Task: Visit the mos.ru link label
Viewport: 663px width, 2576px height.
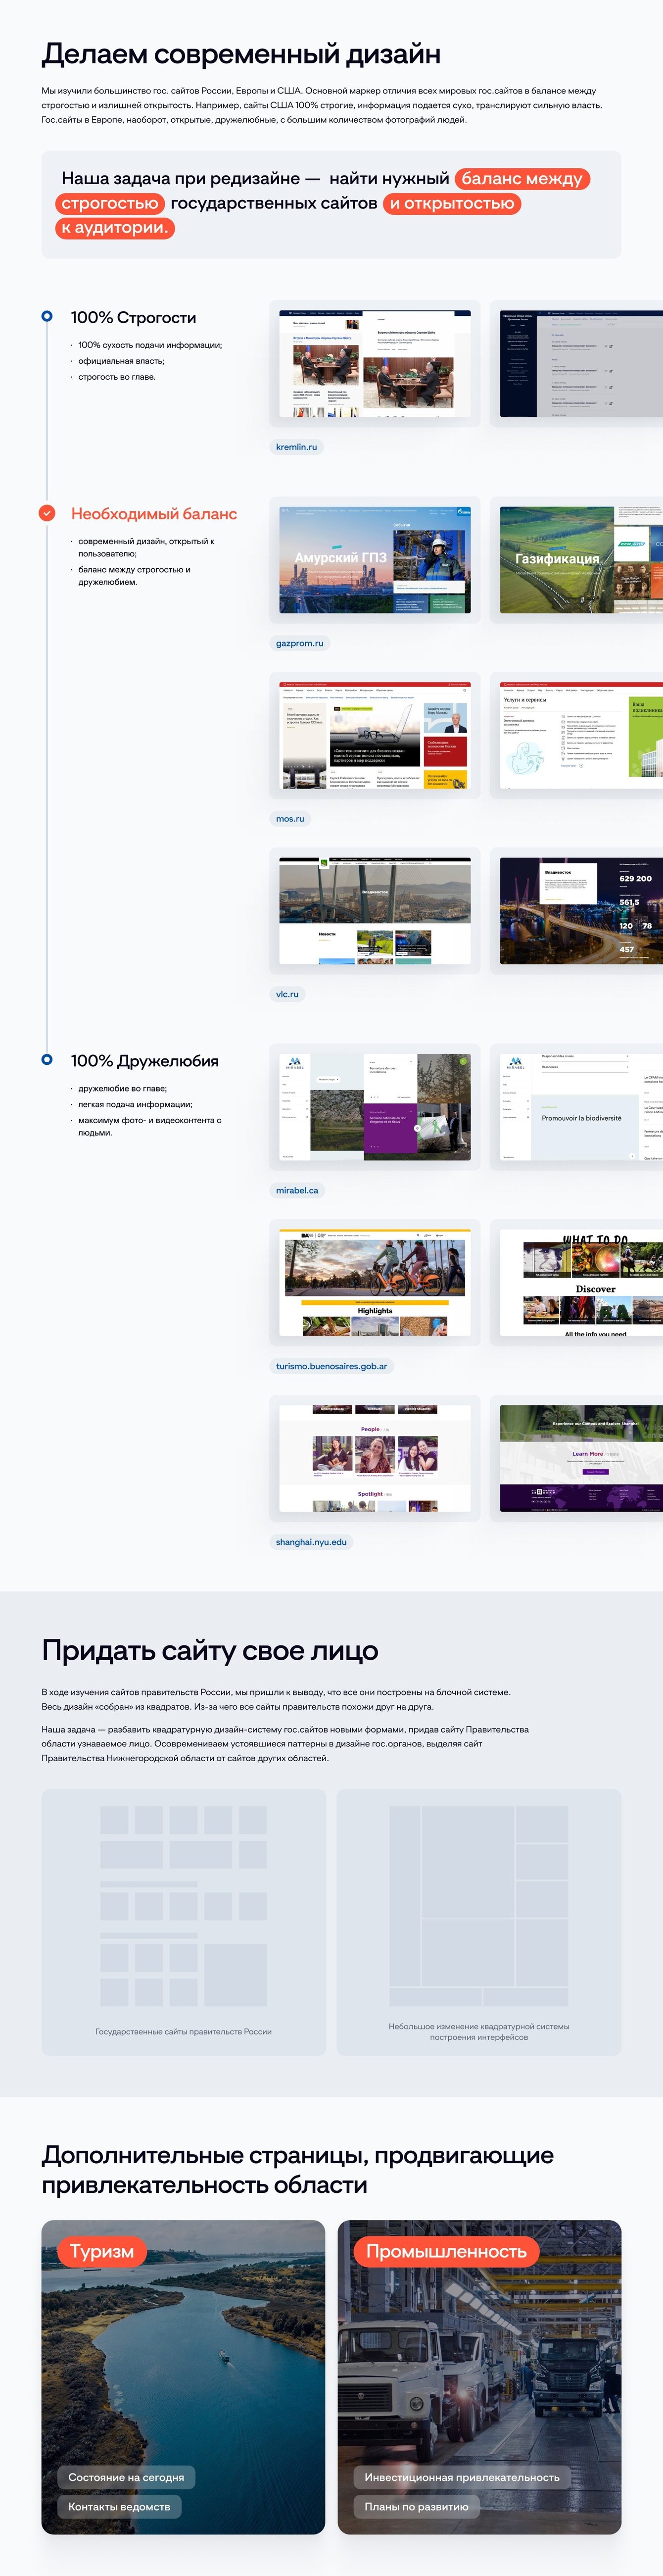Action: (x=290, y=818)
